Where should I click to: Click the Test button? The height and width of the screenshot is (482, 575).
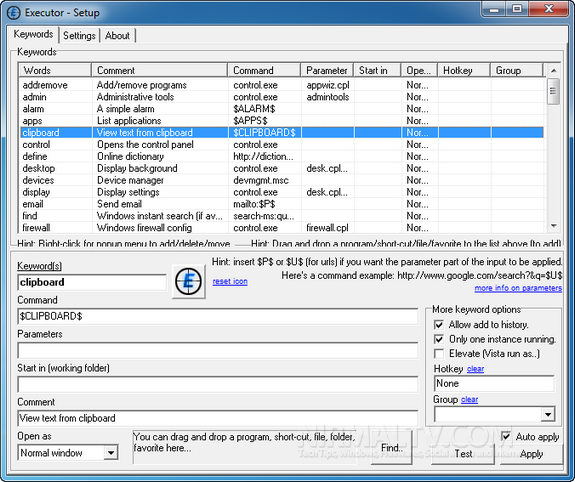(x=463, y=454)
